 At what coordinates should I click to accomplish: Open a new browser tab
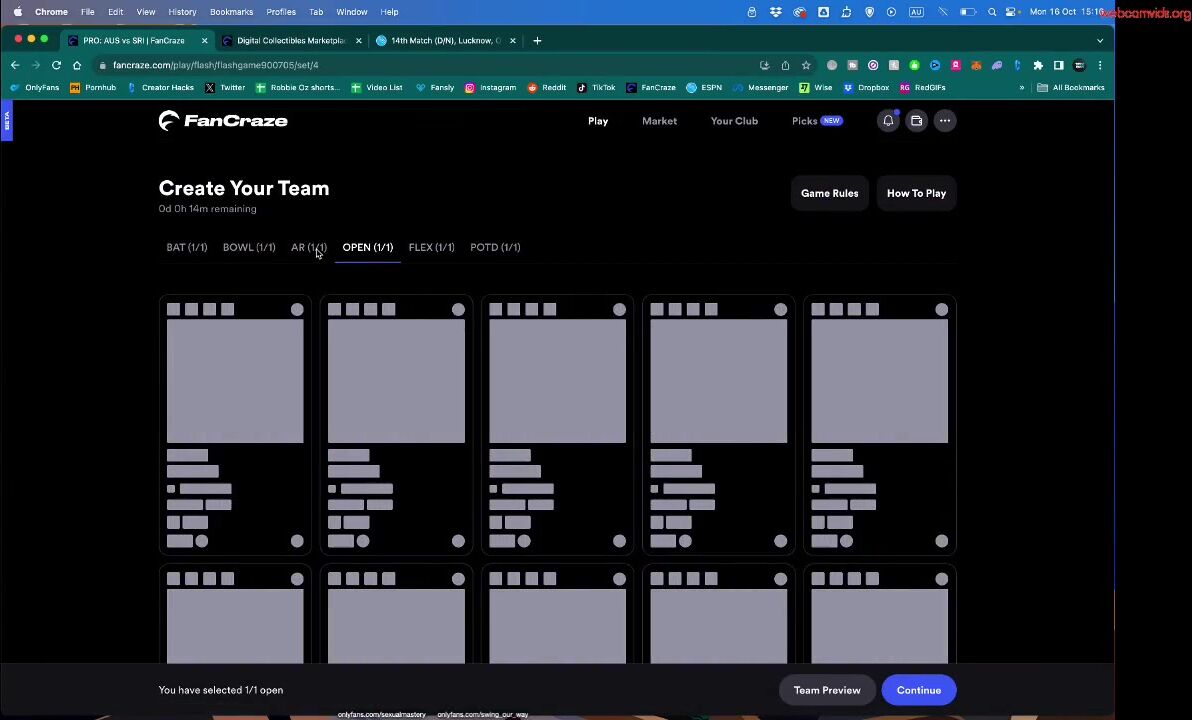tap(537, 41)
